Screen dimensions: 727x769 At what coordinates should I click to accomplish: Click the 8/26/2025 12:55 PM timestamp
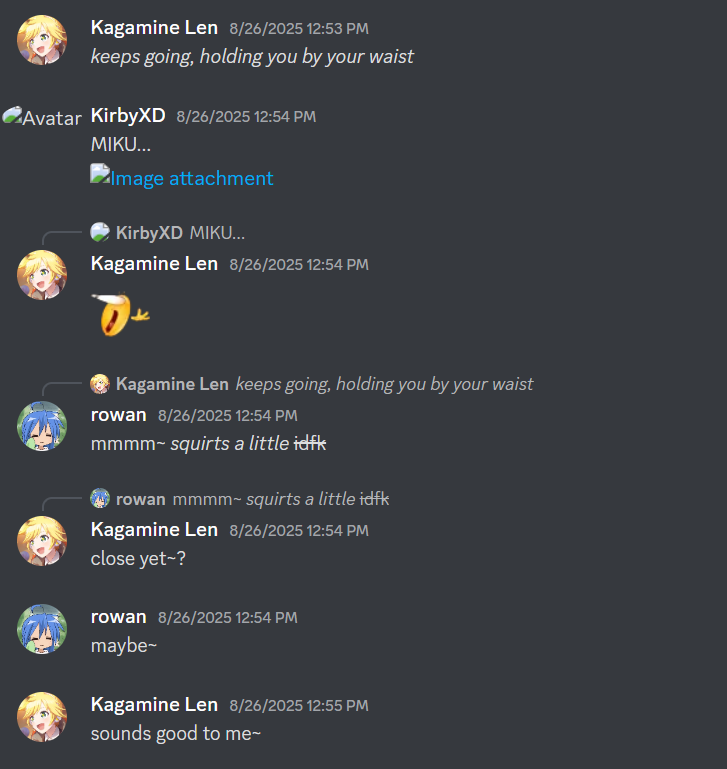tap(299, 705)
